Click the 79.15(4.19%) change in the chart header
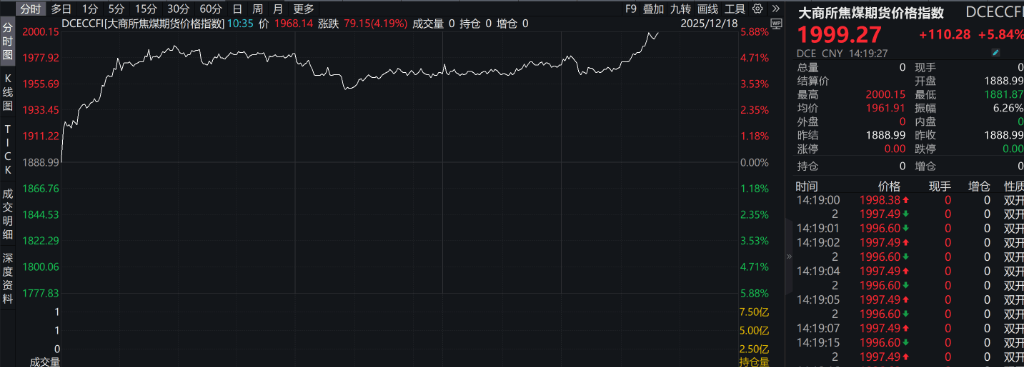The width and height of the screenshot is (1024, 367). (376, 24)
